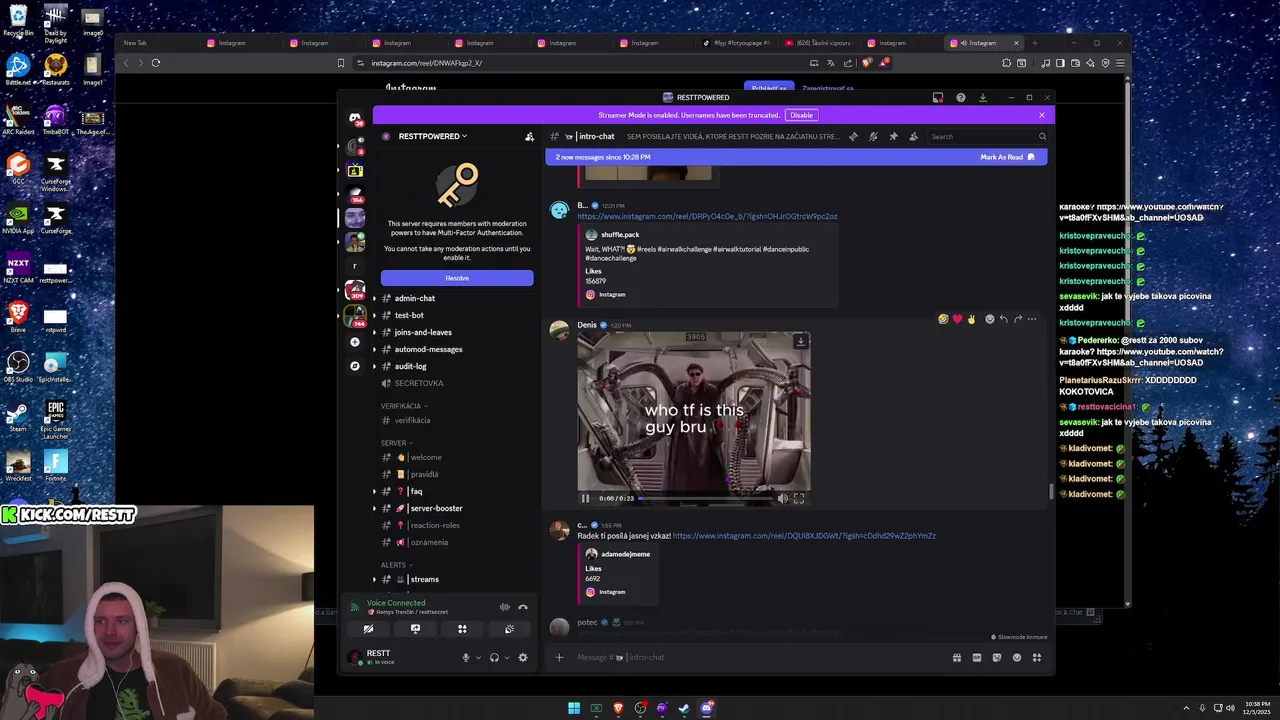Image resolution: width=1280 pixels, height=720 pixels.
Task: Expand threads arrow beside admin-chat
Action: [374, 298]
